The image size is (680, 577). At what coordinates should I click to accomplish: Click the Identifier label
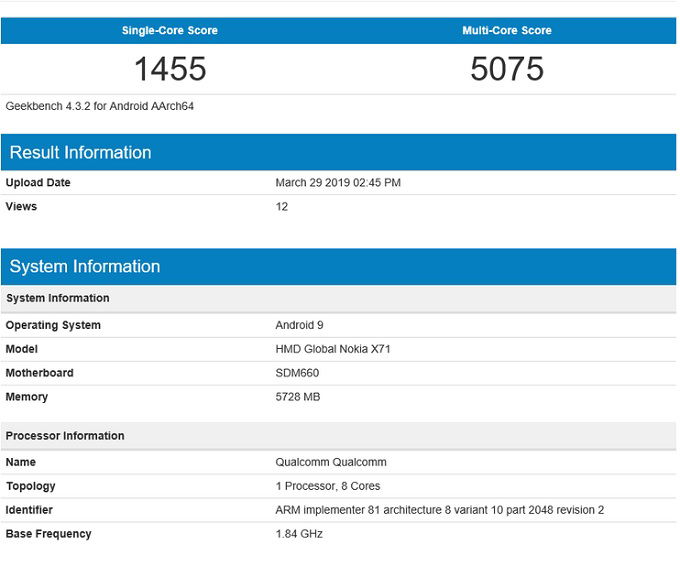[29, 510]
